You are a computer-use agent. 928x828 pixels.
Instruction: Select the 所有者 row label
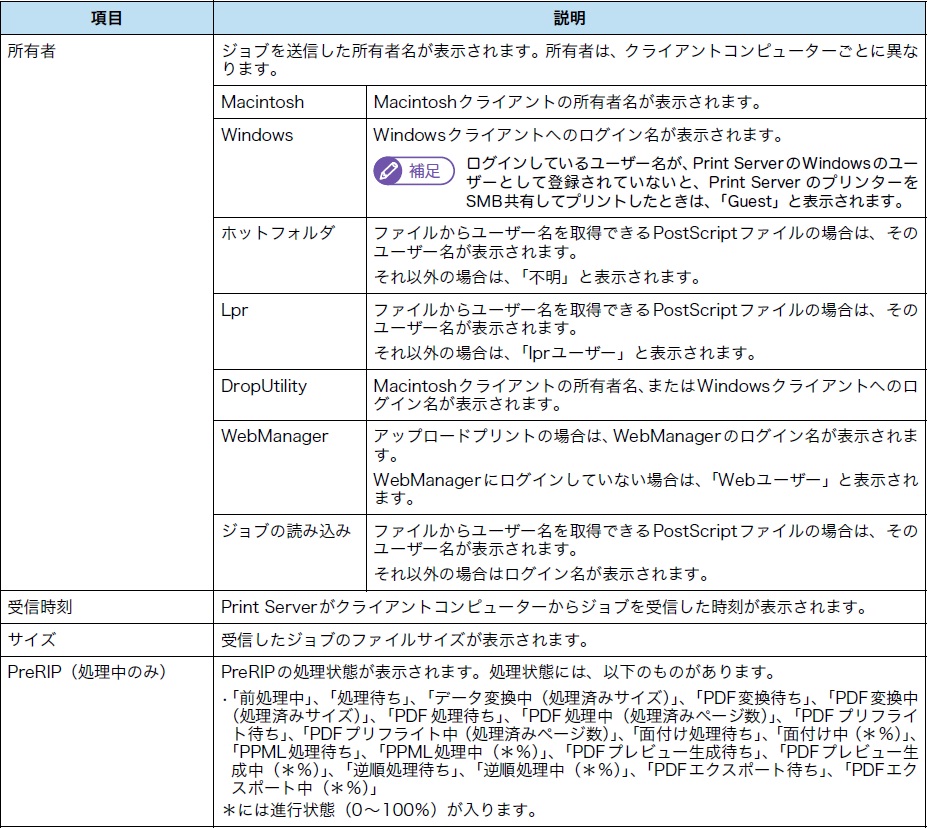(31, 50)
